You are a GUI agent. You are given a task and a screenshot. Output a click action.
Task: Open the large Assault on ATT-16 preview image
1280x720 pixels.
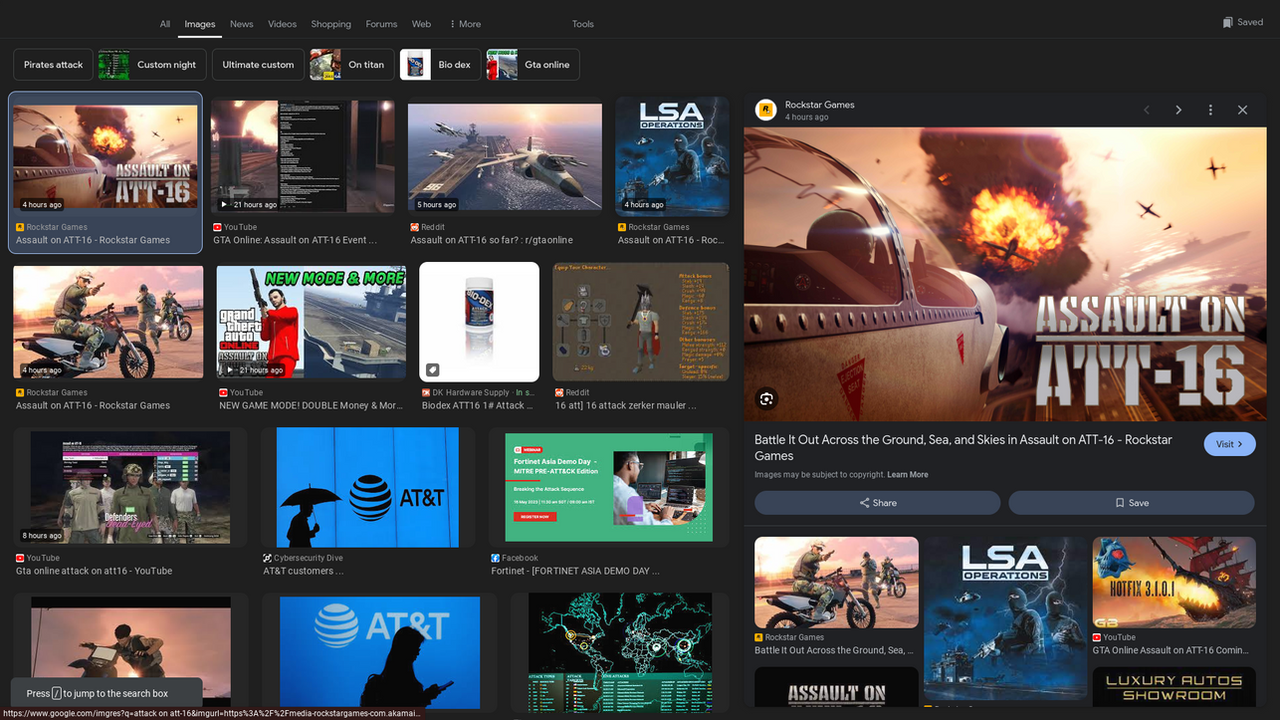[1005, 274]
